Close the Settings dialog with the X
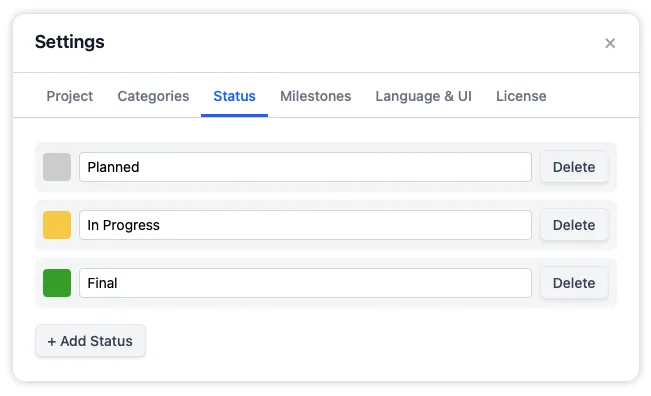Screen dimensions: 651x396 609,43
